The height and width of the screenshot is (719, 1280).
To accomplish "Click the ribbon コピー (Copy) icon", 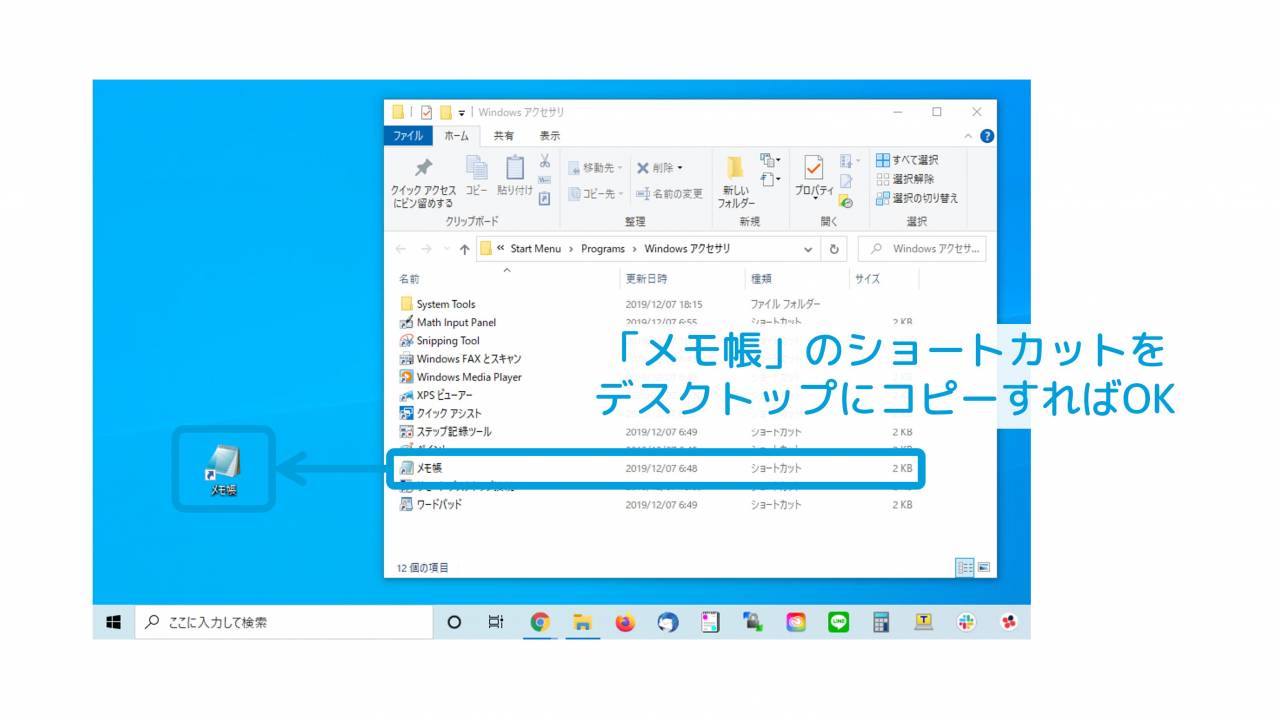I will pos(477,175).
